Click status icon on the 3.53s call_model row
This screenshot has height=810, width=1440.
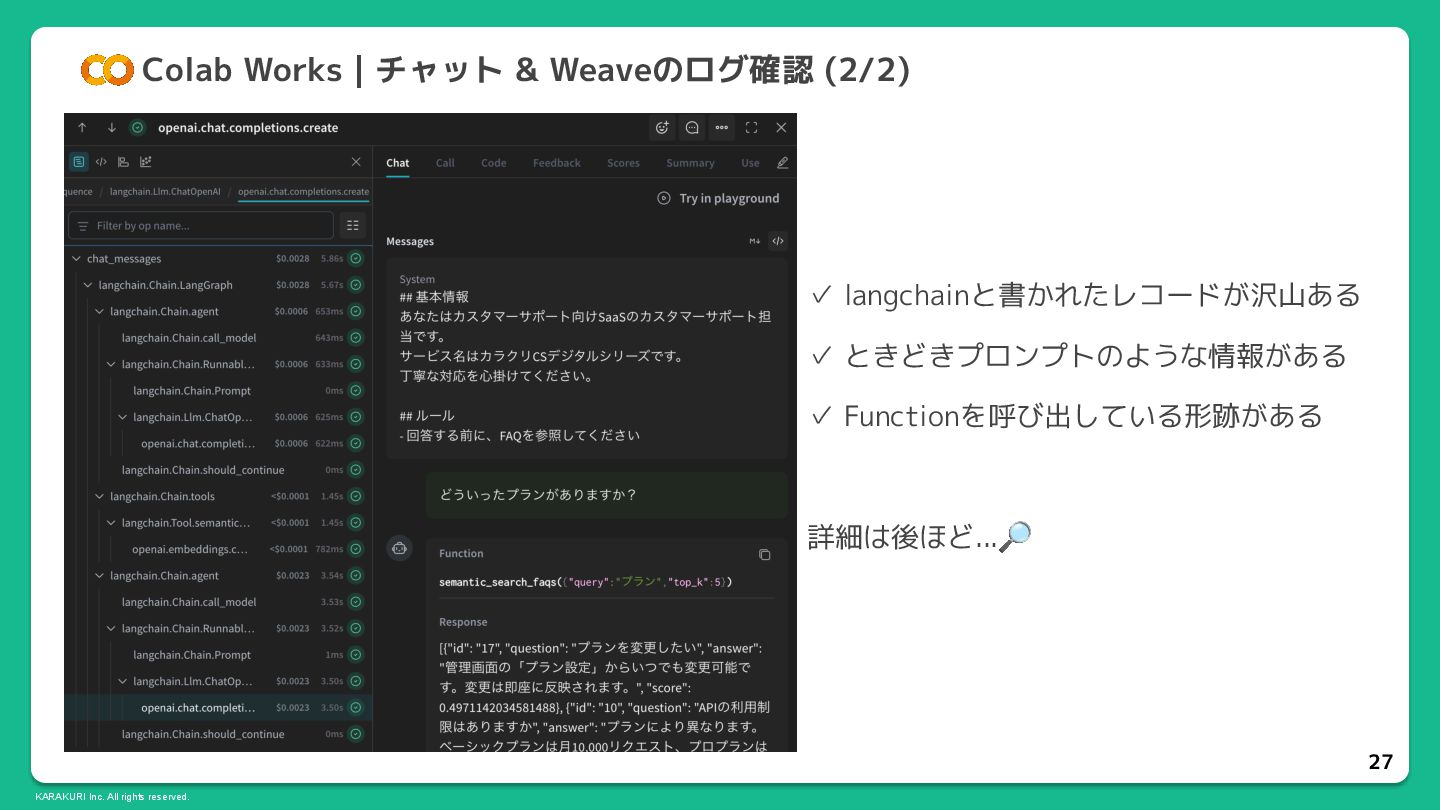coord(356,602)
